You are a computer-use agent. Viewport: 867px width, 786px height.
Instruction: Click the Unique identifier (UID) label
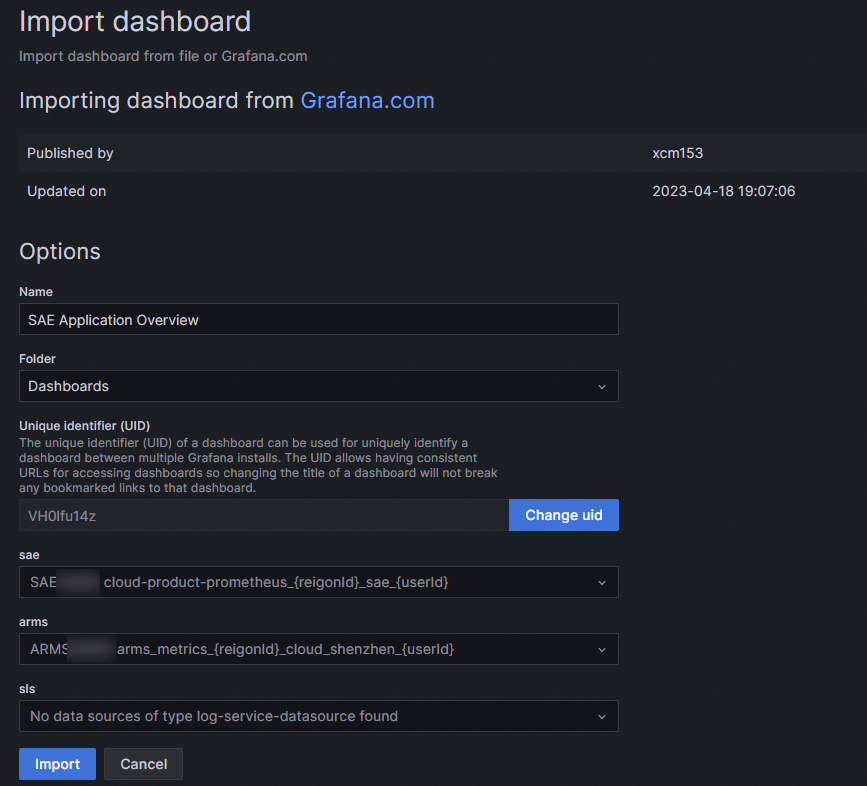(85, 426)
